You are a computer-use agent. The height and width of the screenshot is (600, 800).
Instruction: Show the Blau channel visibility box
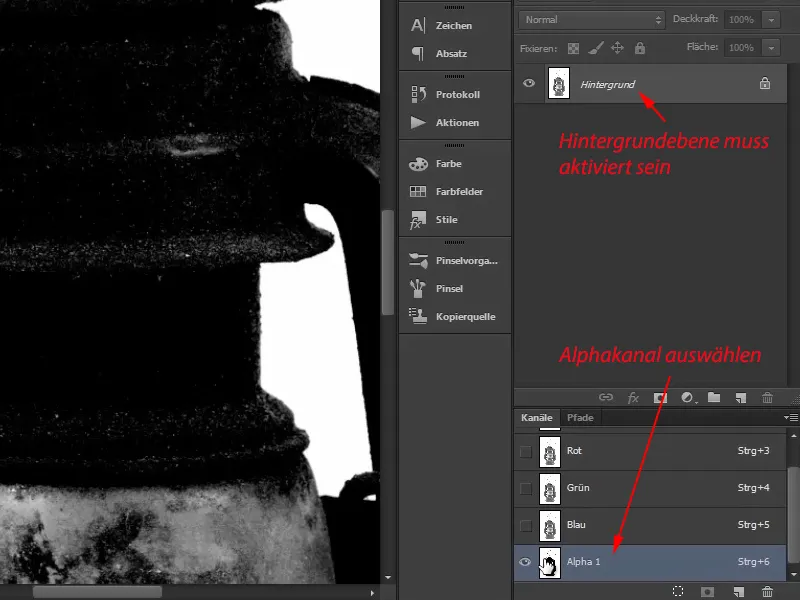(526, 526)
